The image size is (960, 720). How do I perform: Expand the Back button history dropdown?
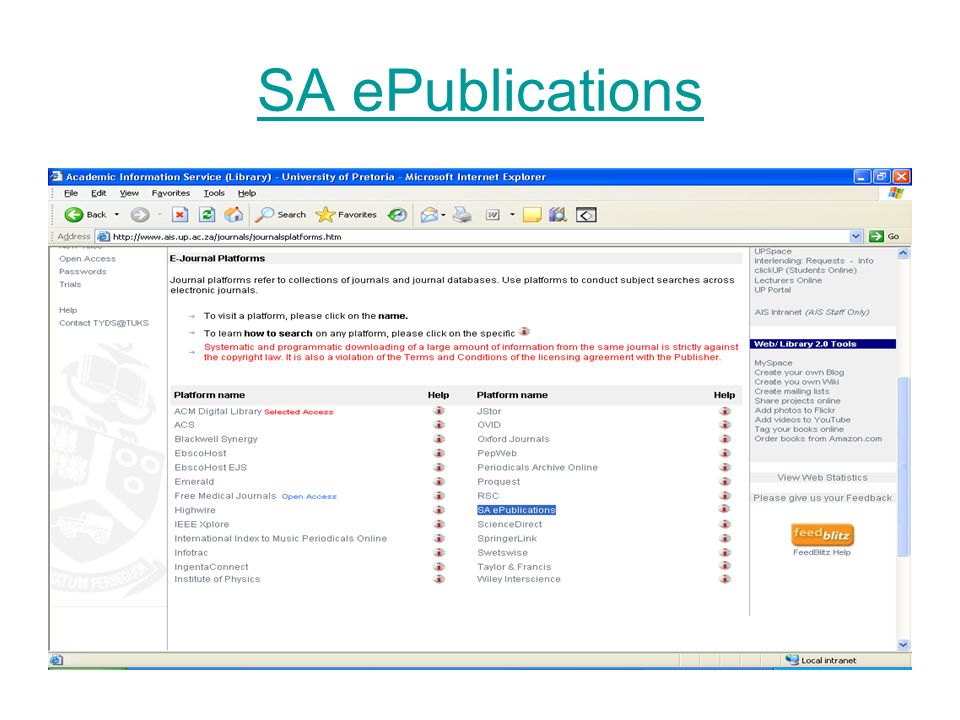pyautogui.click(x=116, y=215)
